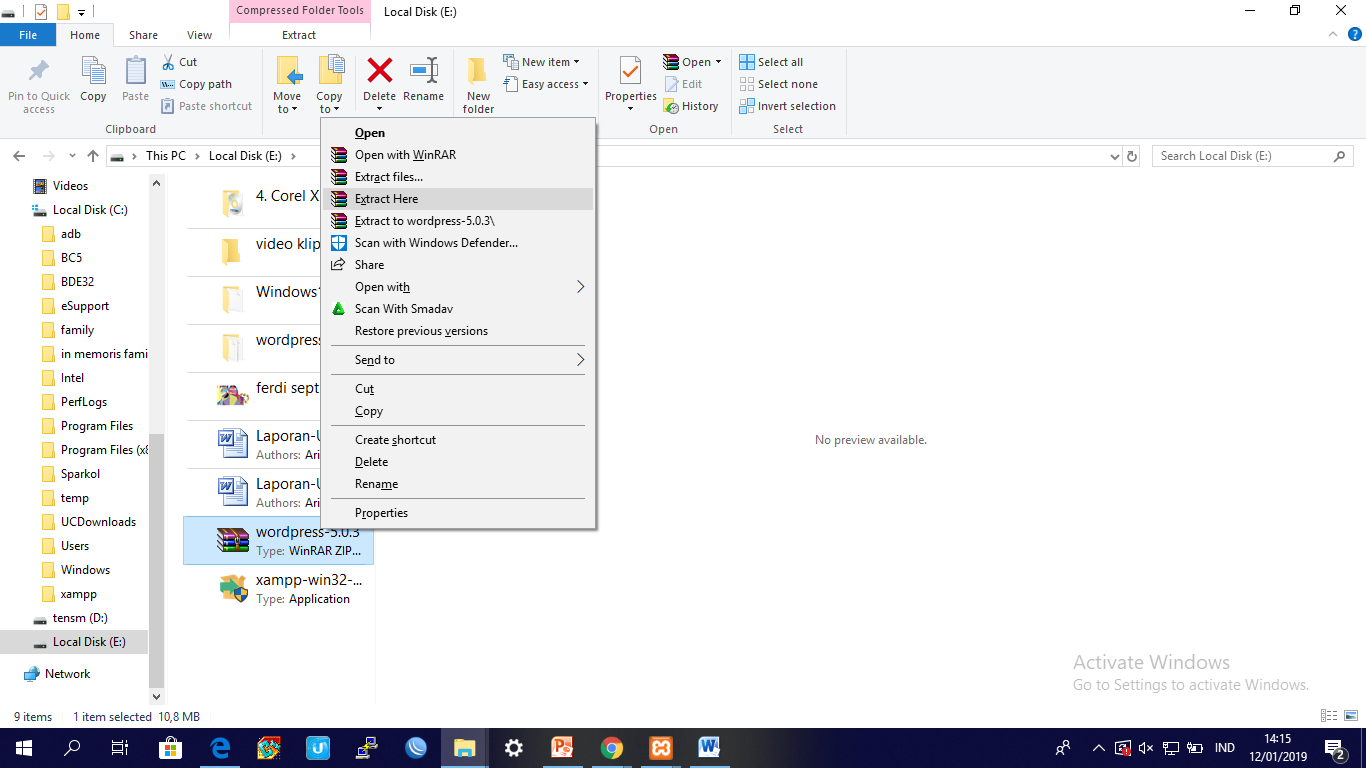Open the Extract tab

point(299,35)
